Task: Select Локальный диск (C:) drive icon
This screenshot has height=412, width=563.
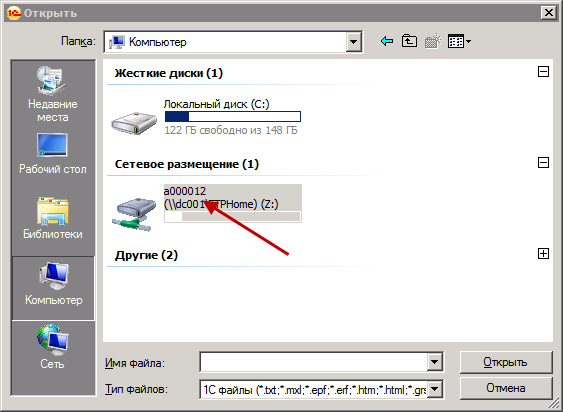Action: (x=134, y=123)
